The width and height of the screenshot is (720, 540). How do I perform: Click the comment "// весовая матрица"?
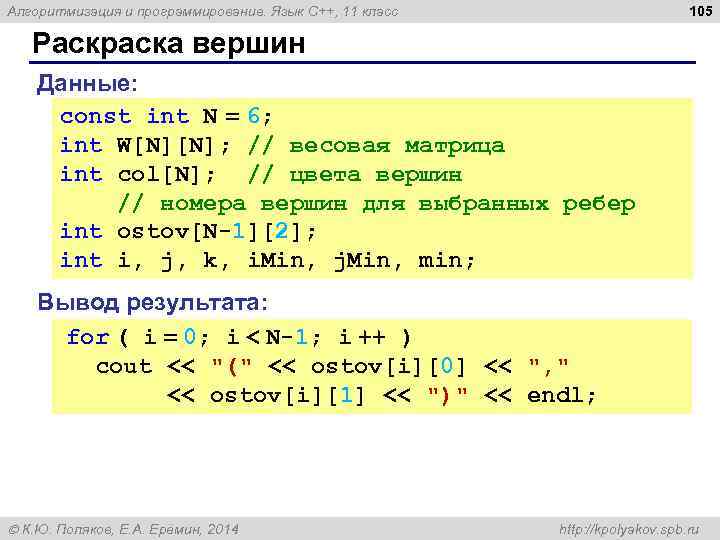(377, 146)
